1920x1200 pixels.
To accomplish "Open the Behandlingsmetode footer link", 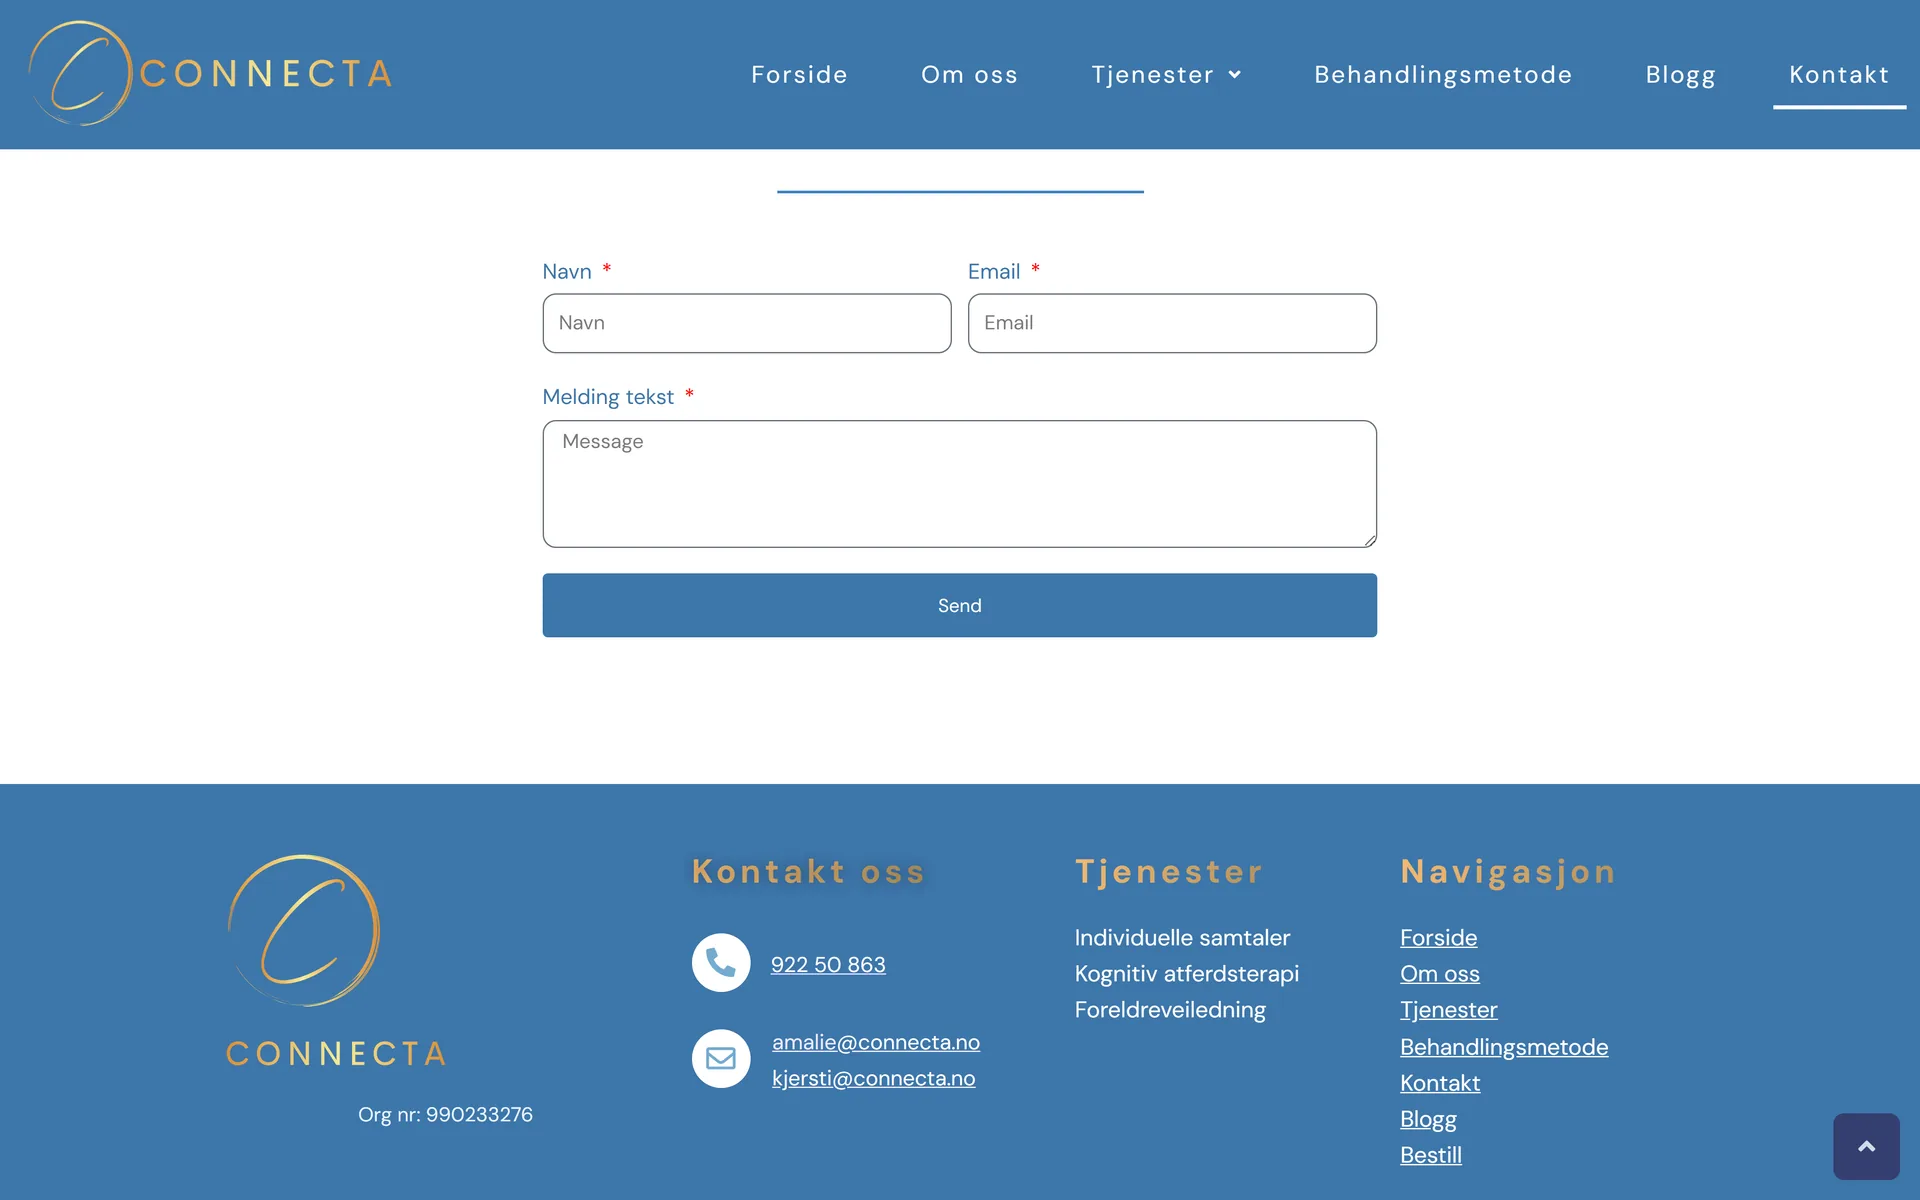I will (x=1504, y=1047).
